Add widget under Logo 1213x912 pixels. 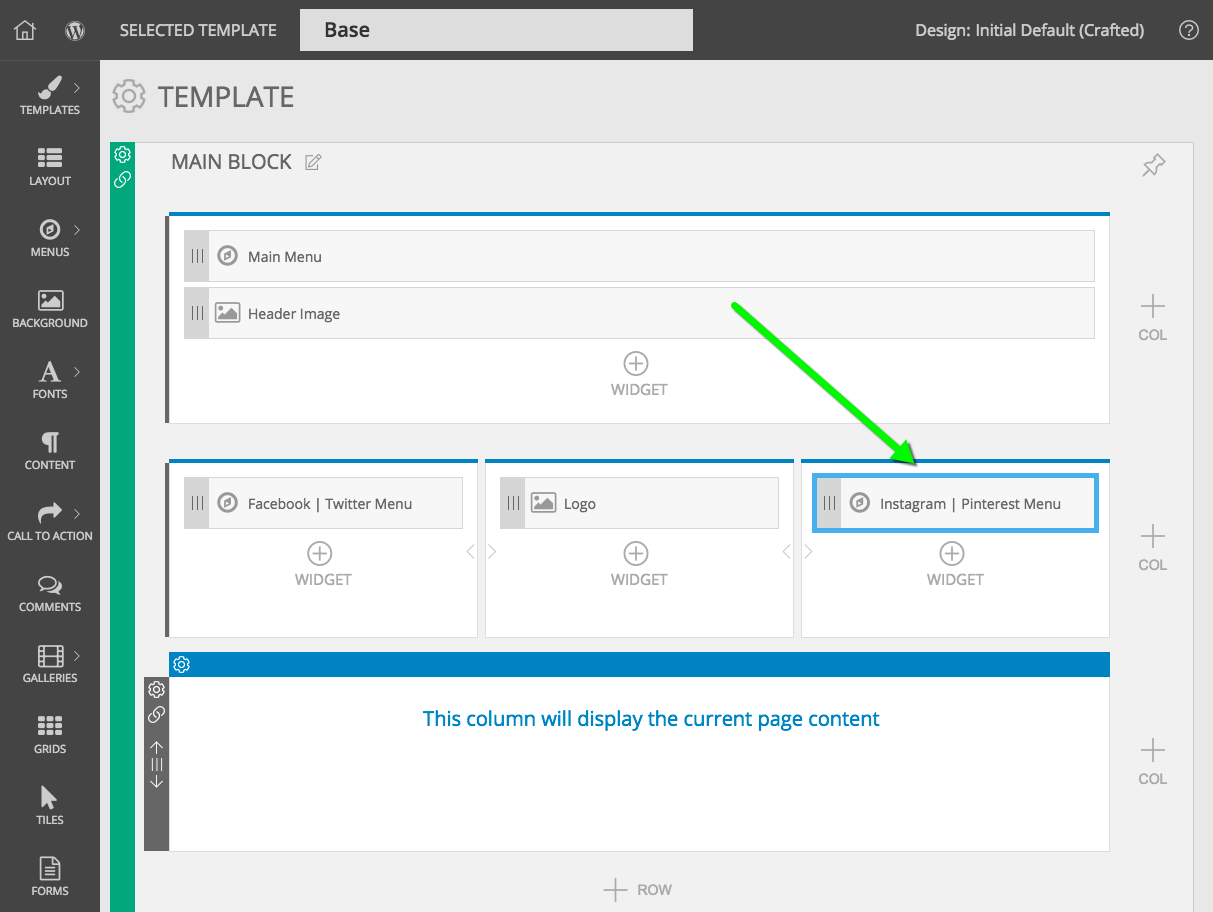[639, 564]
